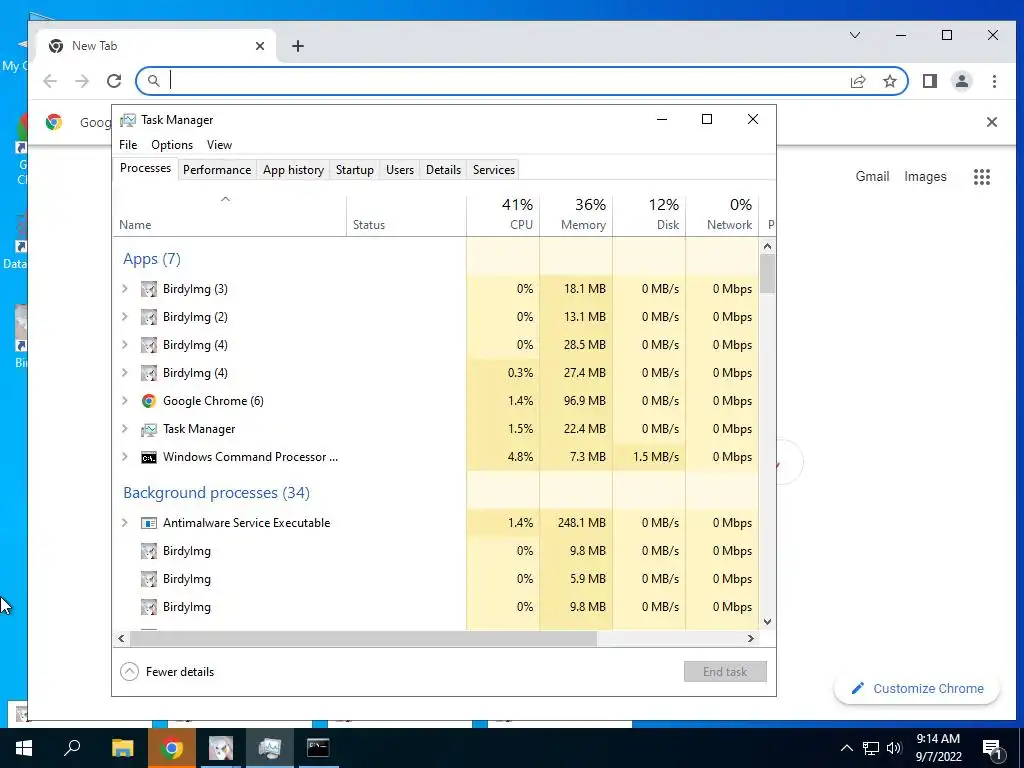Expand the Windows Command Processor row

click(x=125, y=457)
